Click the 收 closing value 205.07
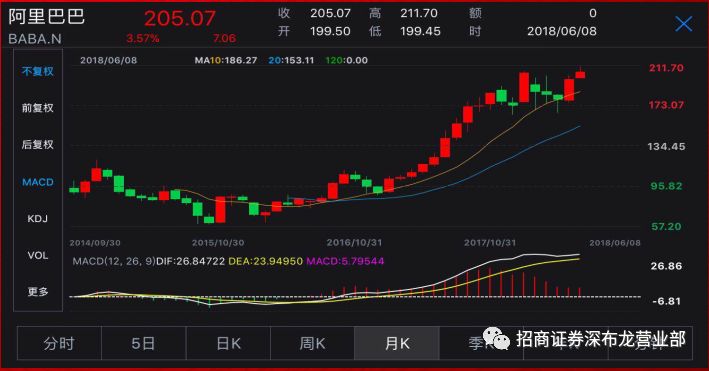709x371 pixels. tap(330, 13)
